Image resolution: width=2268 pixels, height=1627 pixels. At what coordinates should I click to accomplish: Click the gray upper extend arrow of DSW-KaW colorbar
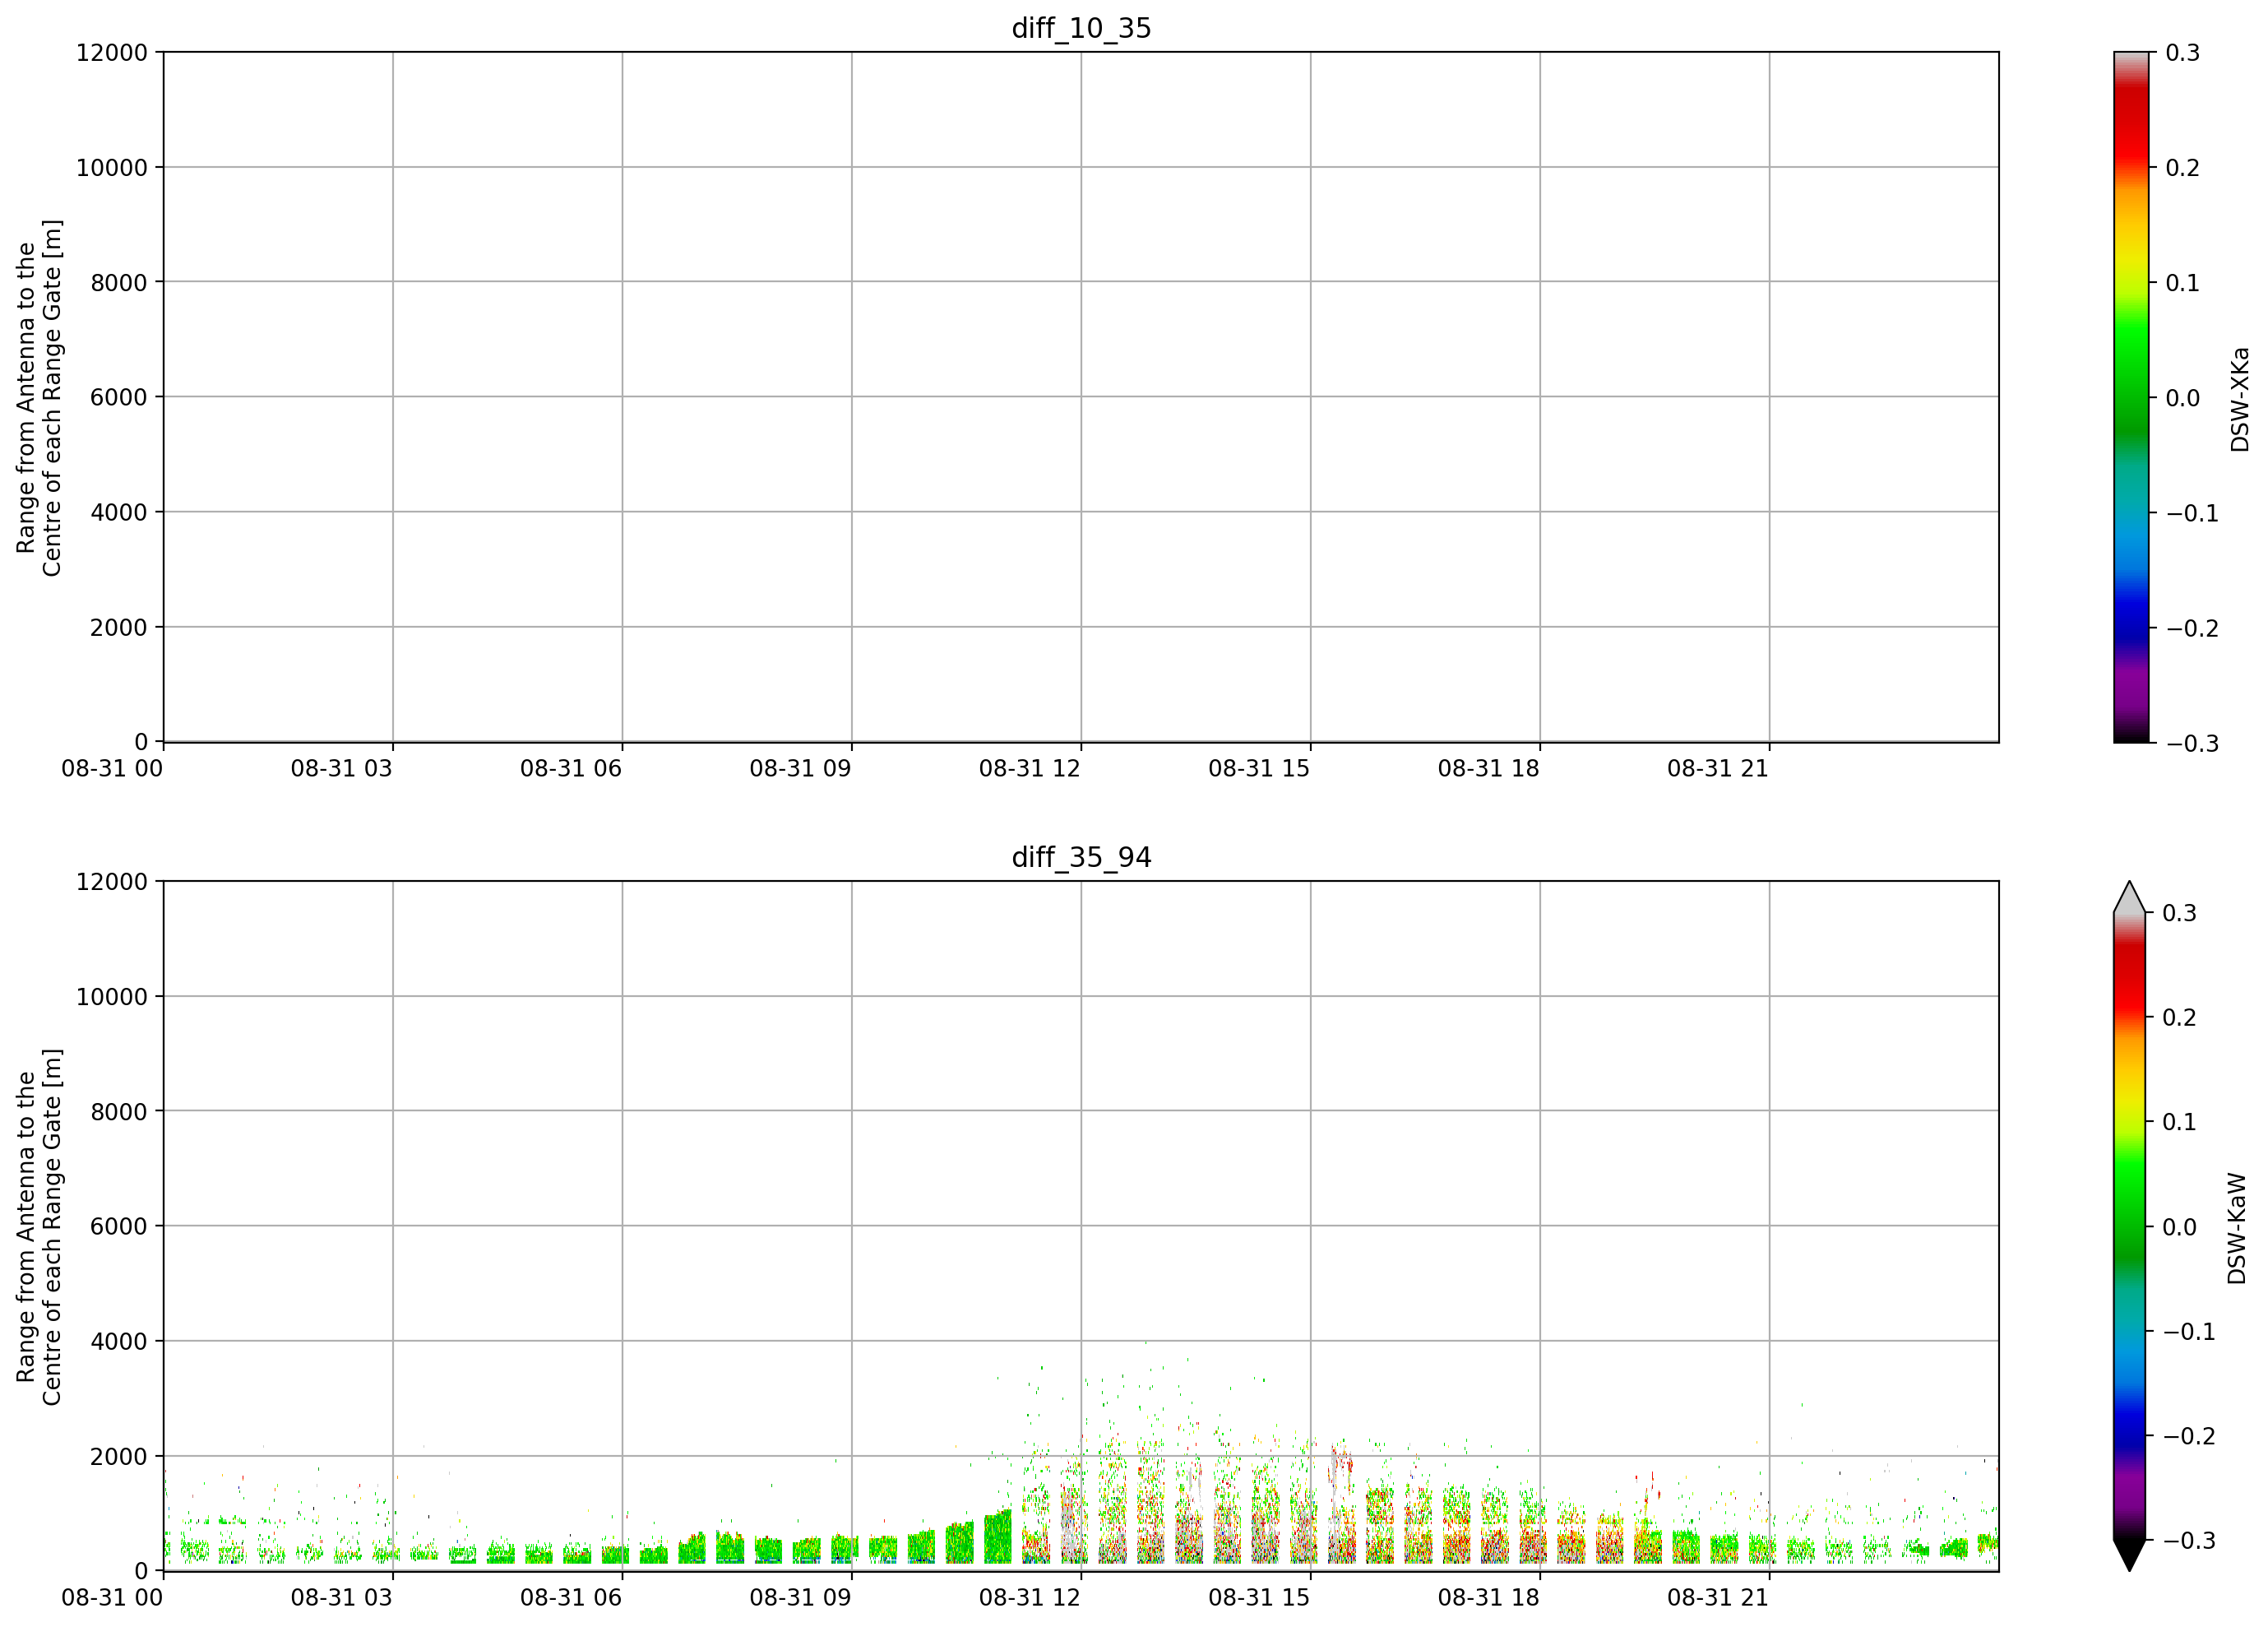[2129, 899]
